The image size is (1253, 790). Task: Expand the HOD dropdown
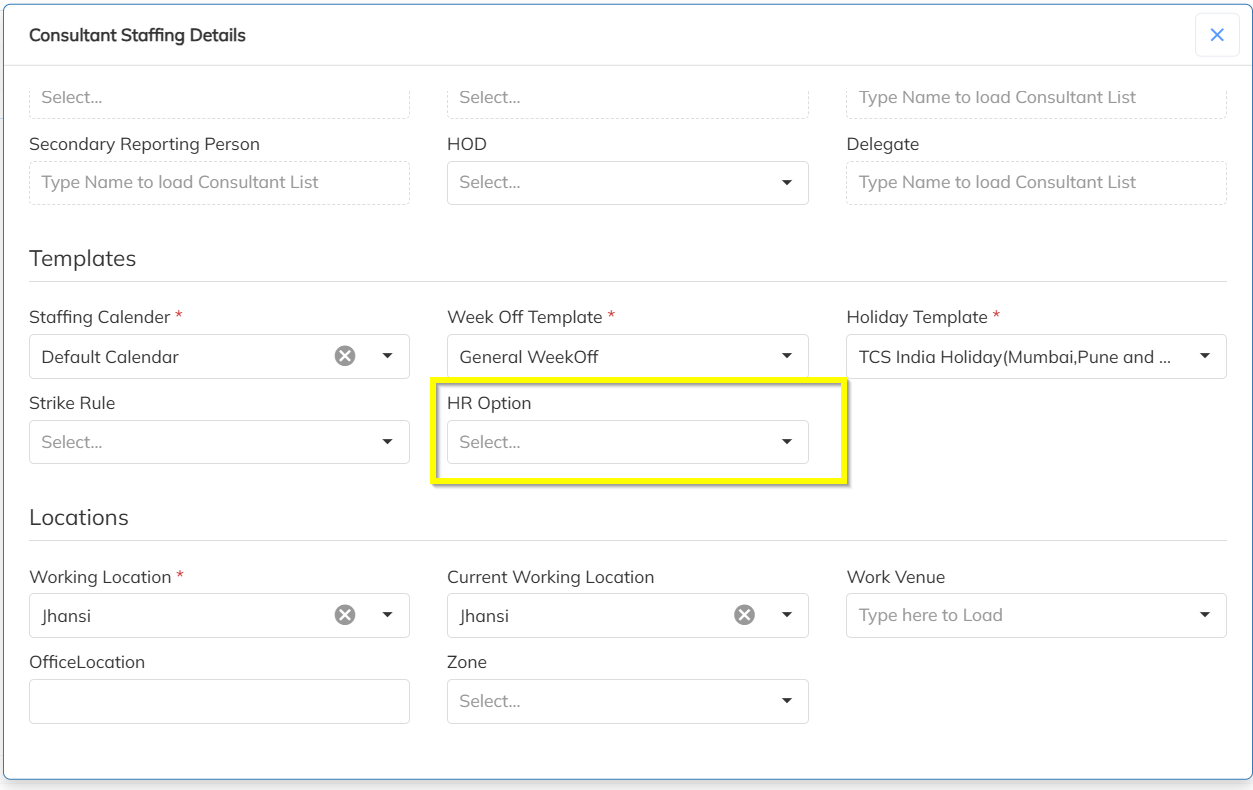pos(787,183)
